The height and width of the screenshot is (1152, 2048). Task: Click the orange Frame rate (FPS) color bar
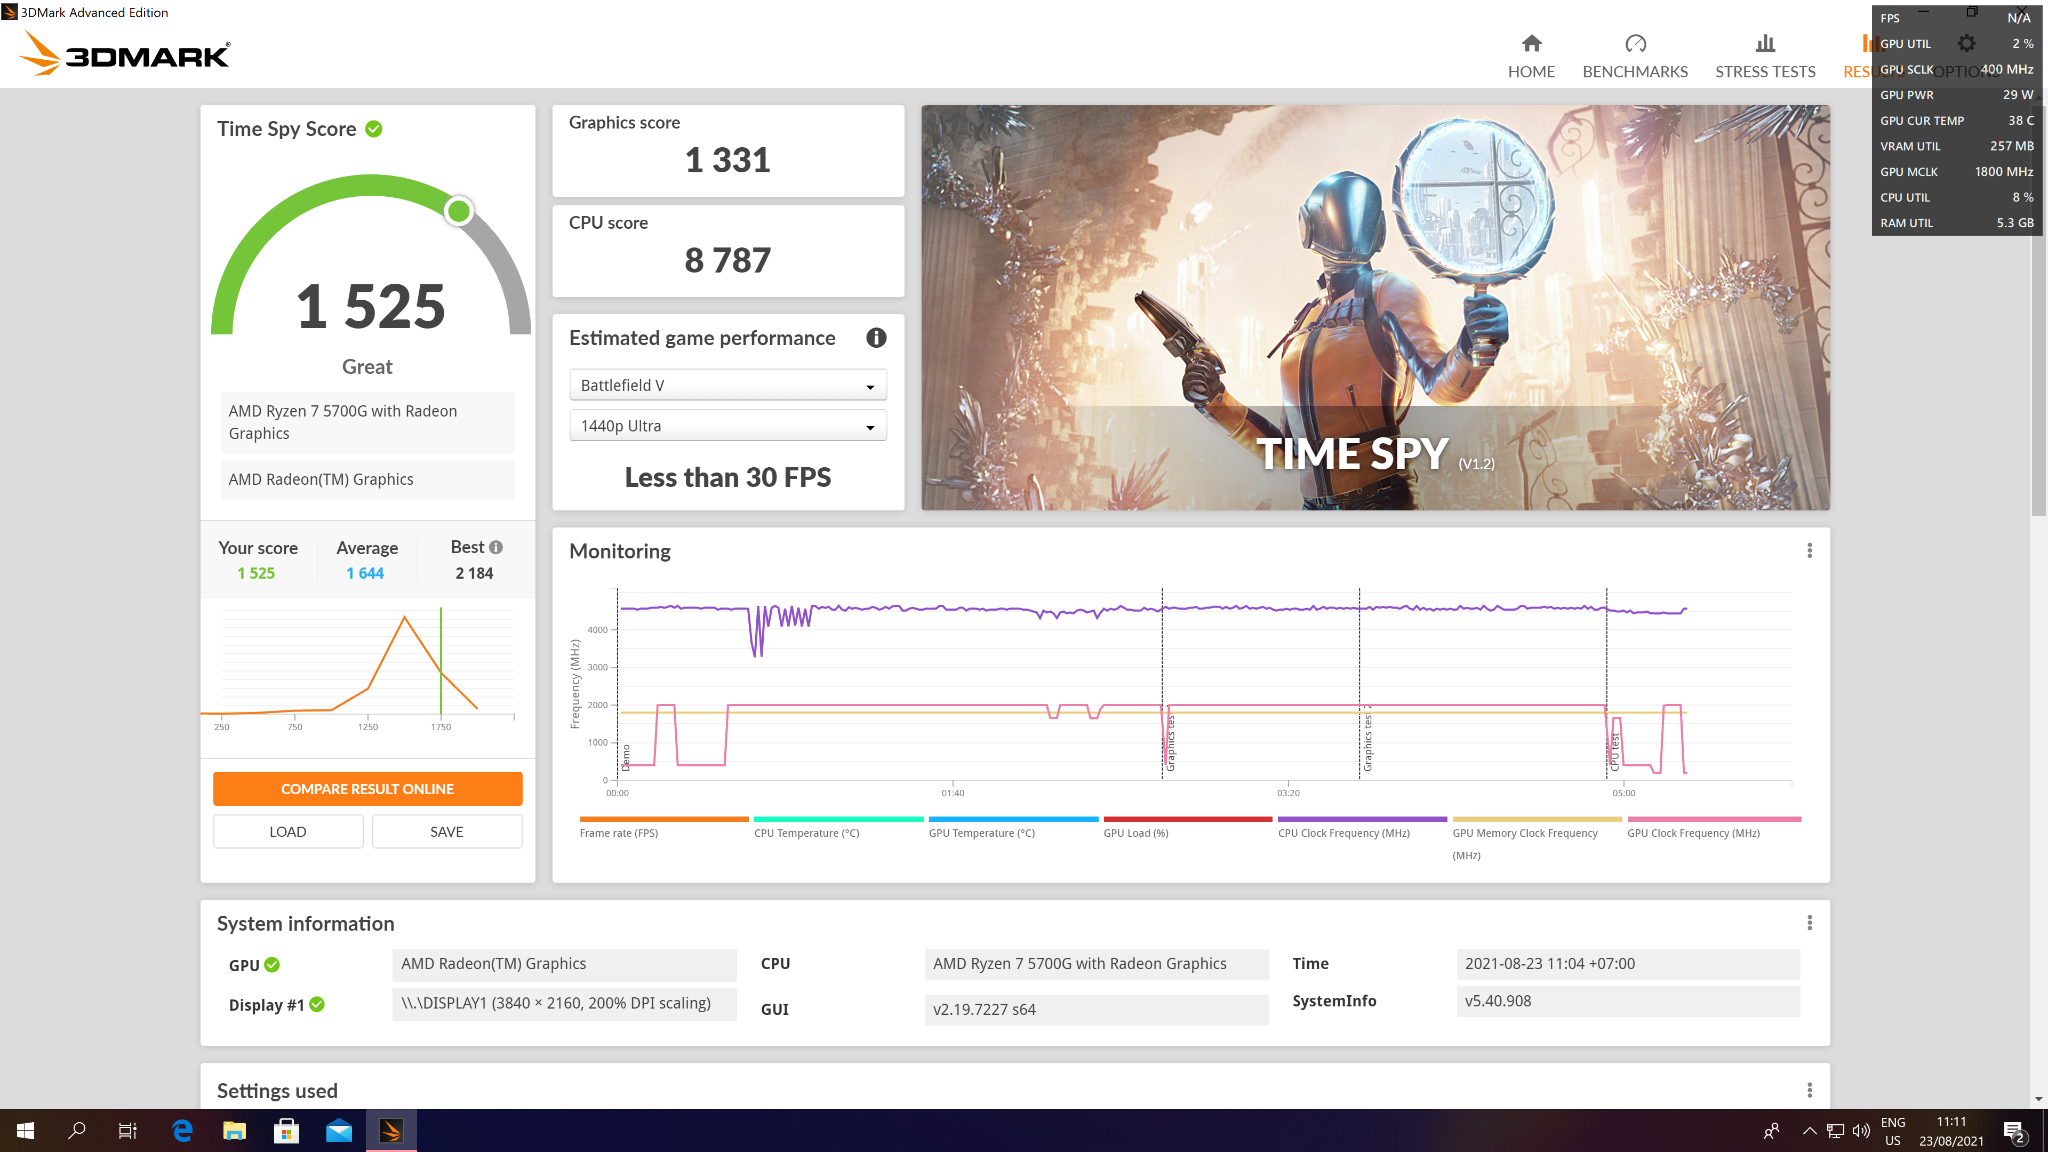click(x=663, y=818)
